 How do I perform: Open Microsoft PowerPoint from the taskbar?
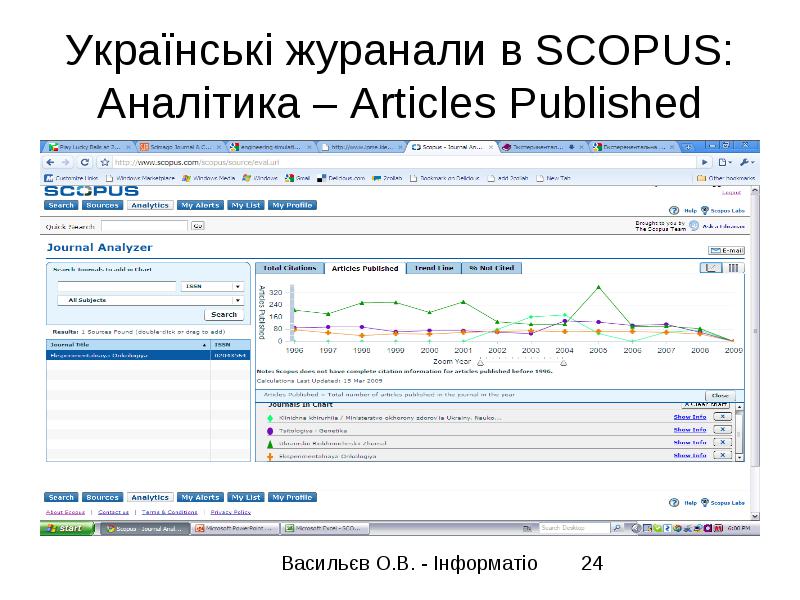[237, 528]
